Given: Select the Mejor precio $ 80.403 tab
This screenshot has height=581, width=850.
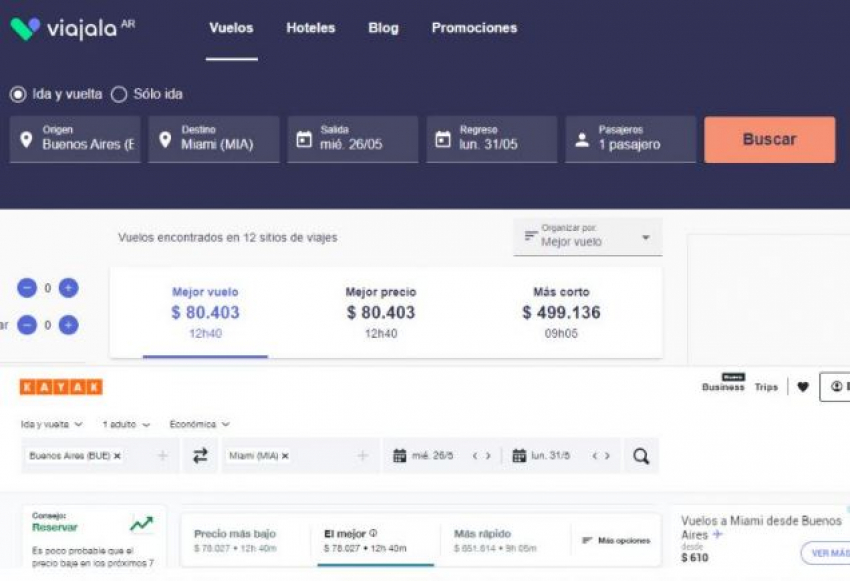Looking at the screenshot, I should (381, 312).
